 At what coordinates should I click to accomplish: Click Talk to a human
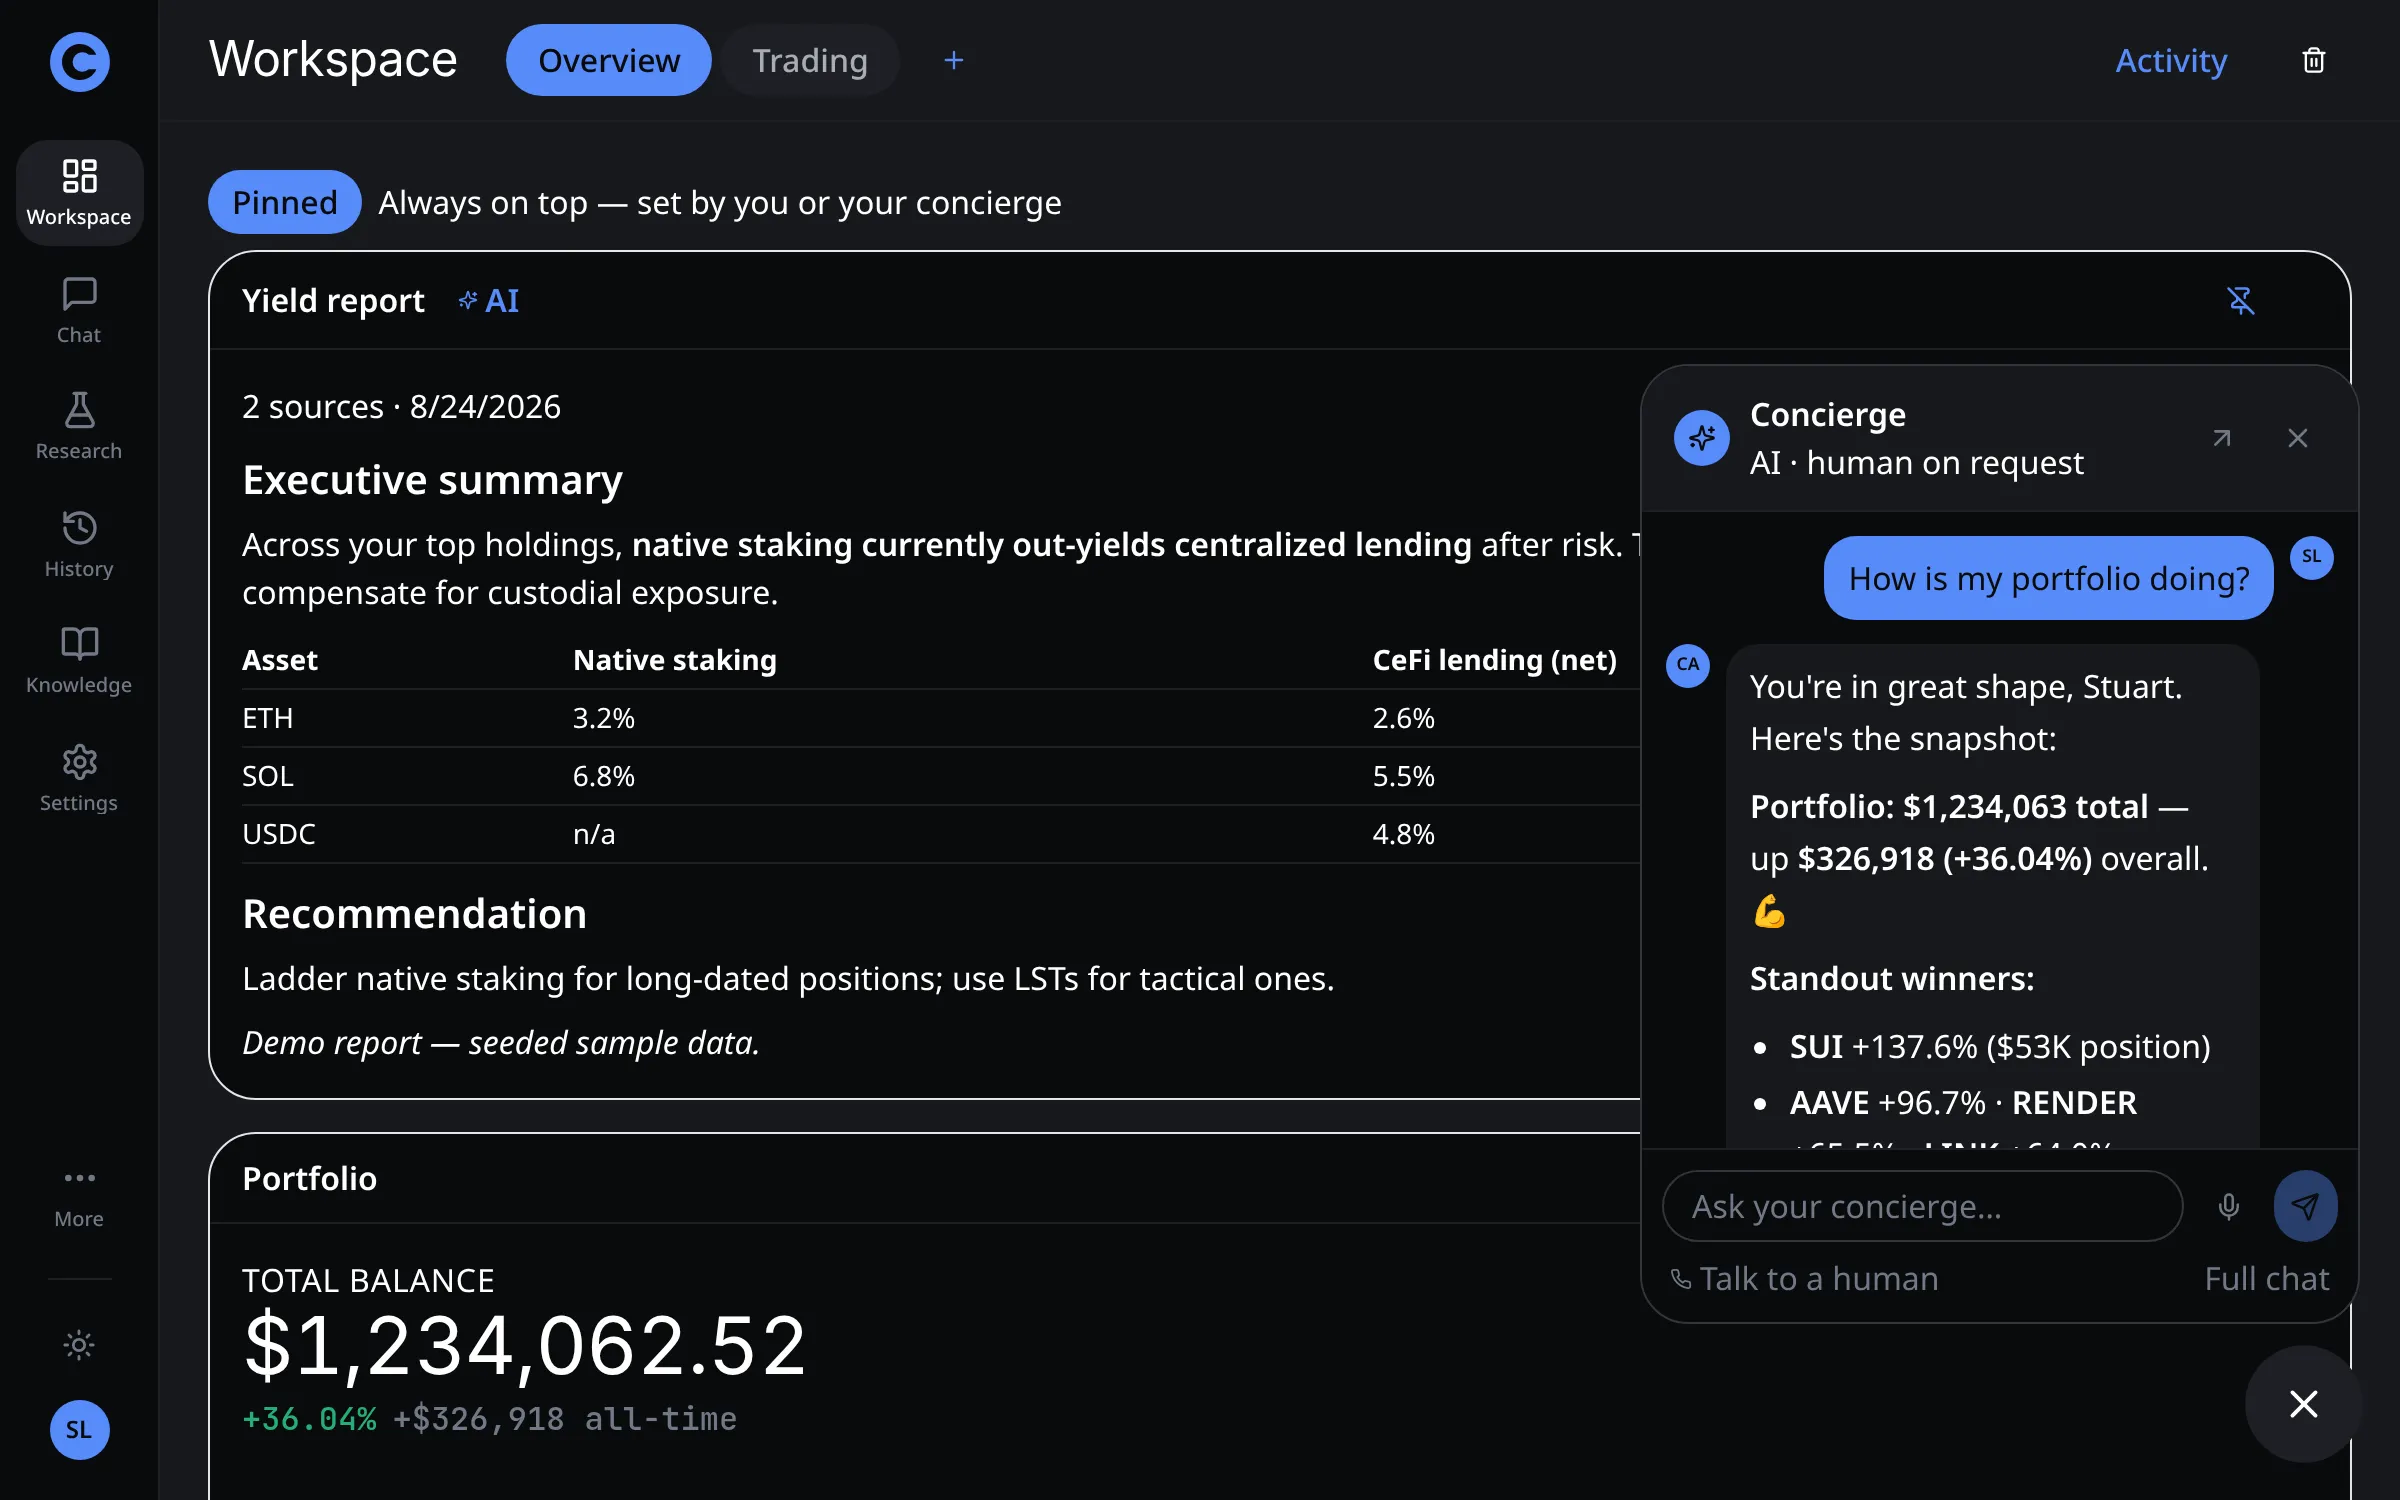(x=1804, y=1278)
